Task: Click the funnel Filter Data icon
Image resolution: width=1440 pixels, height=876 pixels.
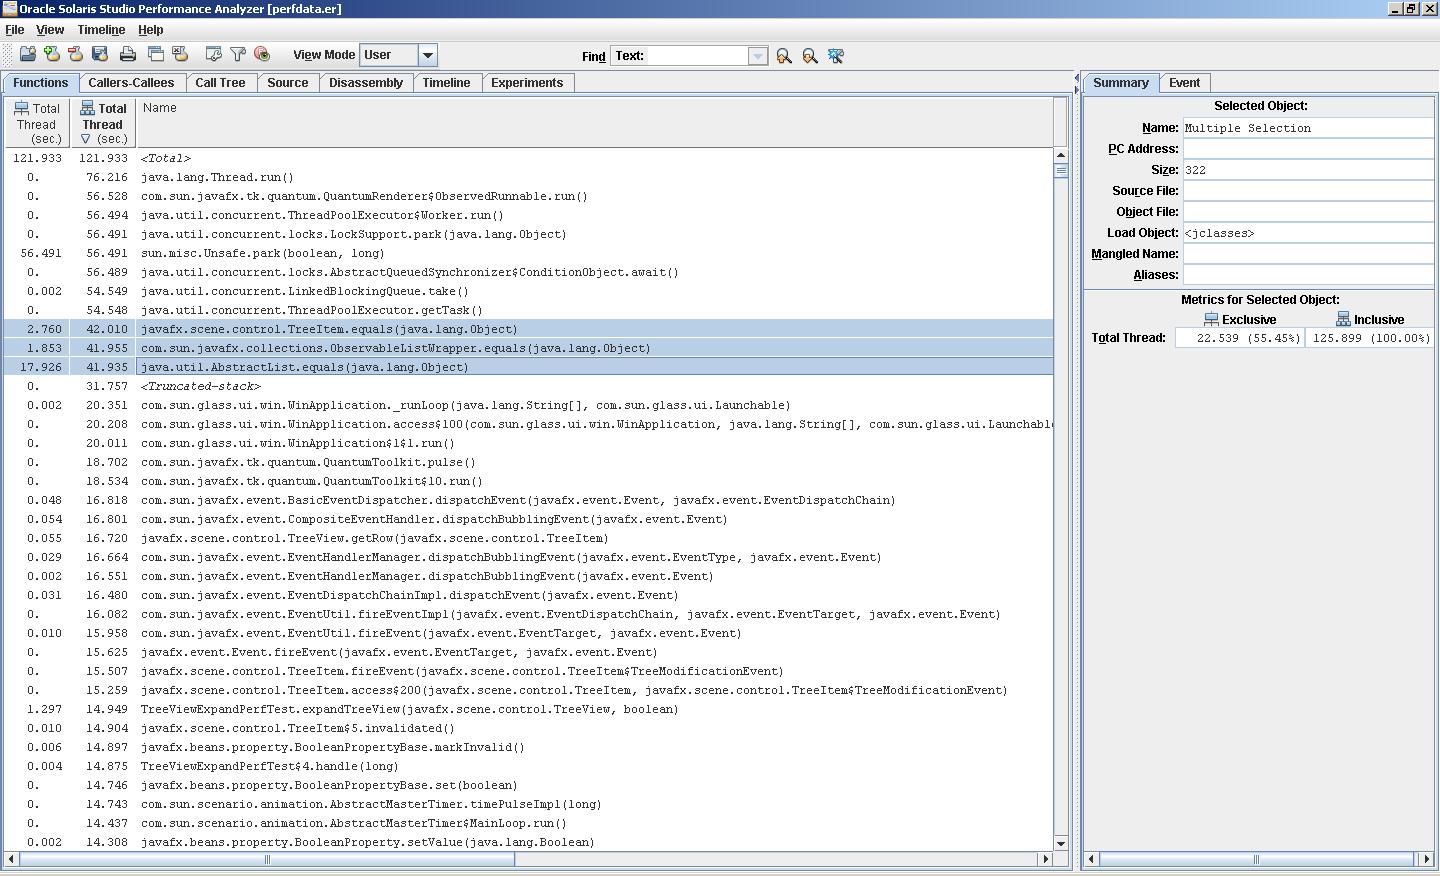Action: (x=238, y=55)
